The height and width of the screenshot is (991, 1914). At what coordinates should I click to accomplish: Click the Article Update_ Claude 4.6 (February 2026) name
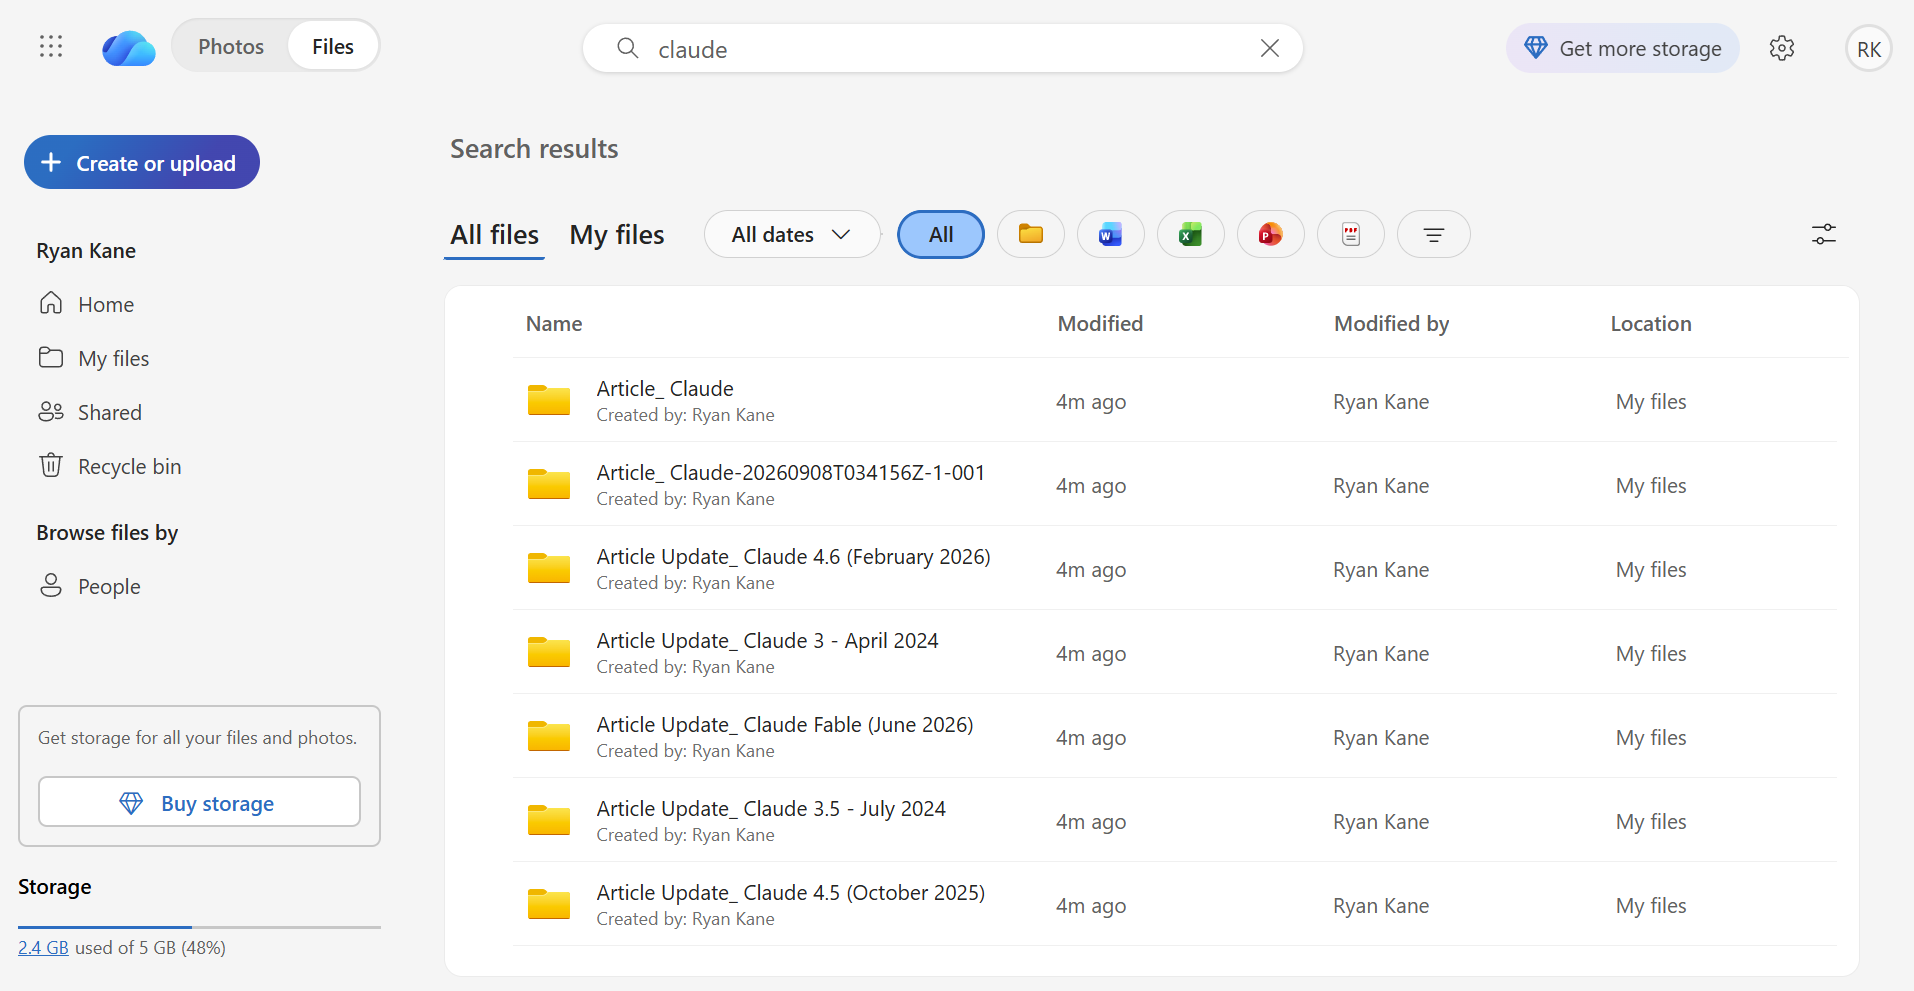[x=793, y=556]
